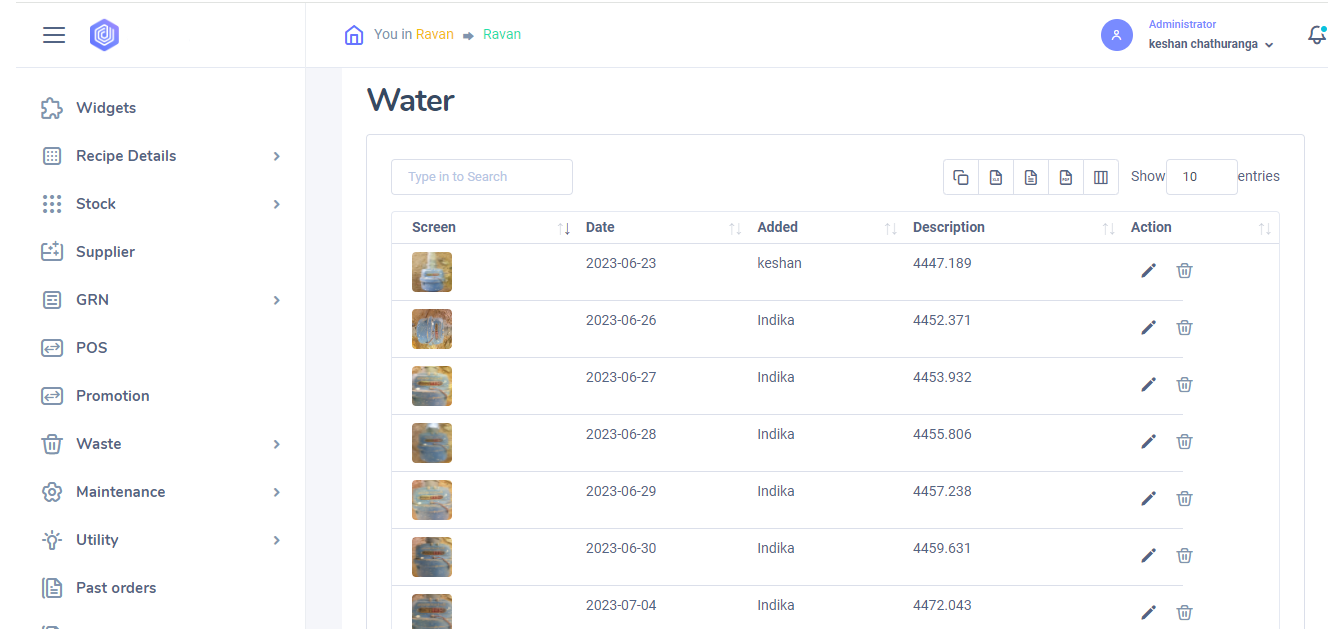Export the table as PDF
The height and width of the screenshot is (636, 1343).
point(1066,177)
